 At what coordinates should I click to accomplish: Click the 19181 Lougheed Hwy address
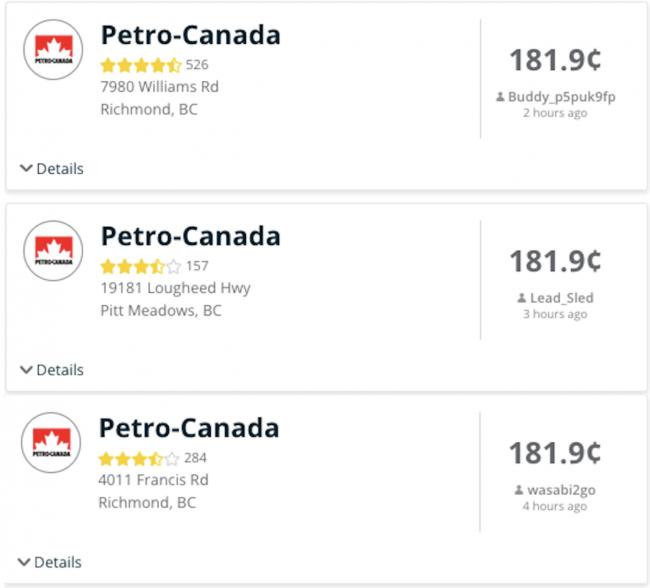pyautogui.click(x=175, y=288)
